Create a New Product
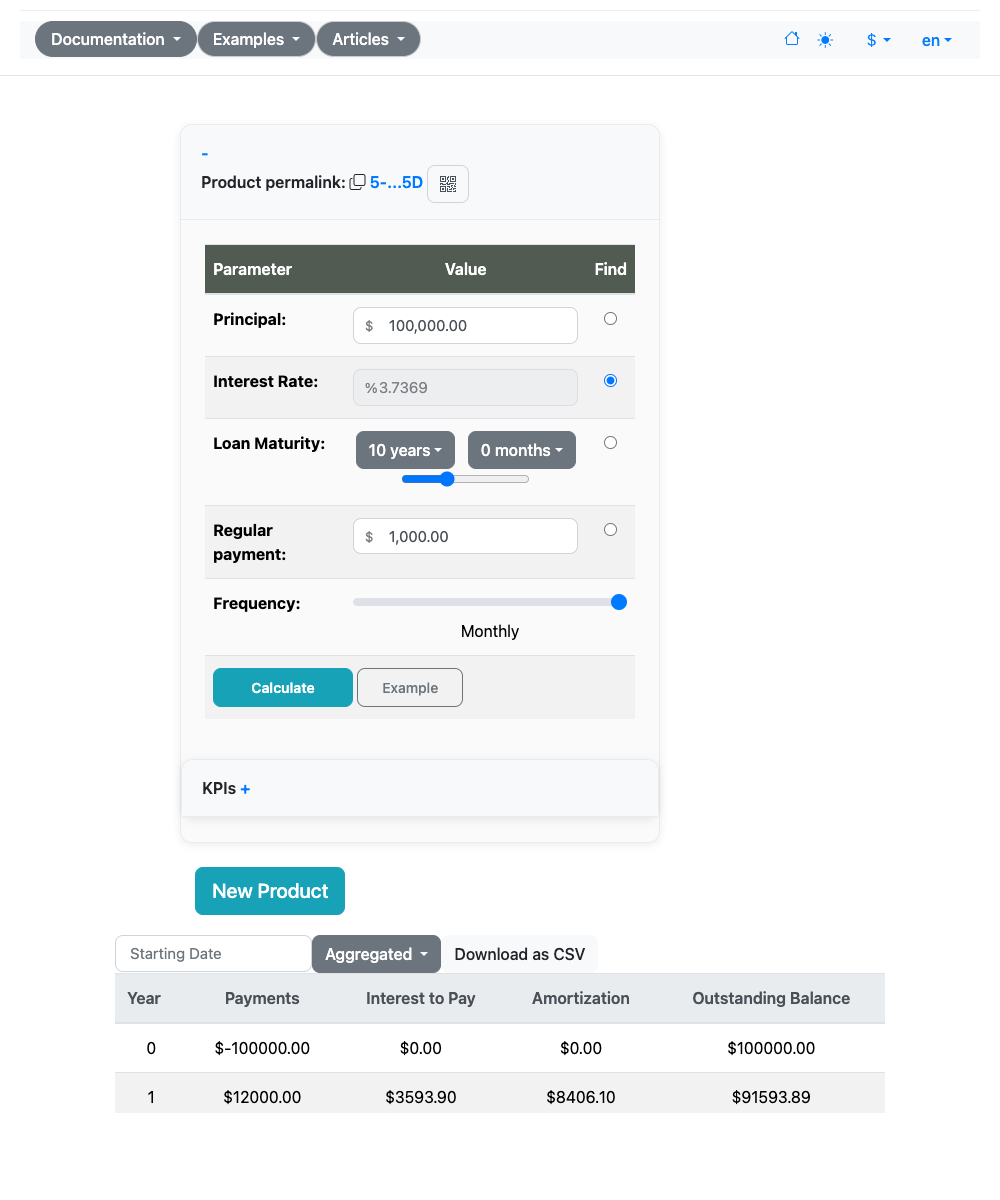This screenshot has height=1200, width=1000. [269, 890]
